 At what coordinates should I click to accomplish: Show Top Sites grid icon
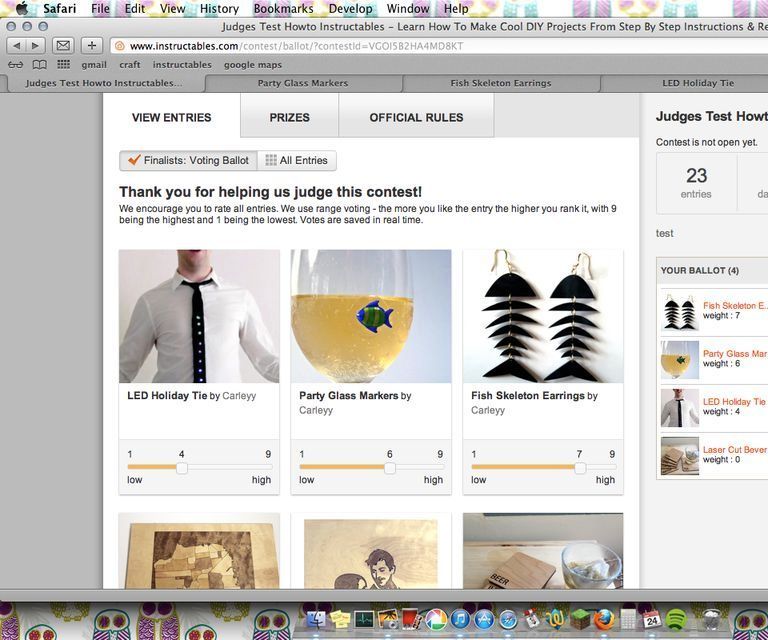[64, 64]
